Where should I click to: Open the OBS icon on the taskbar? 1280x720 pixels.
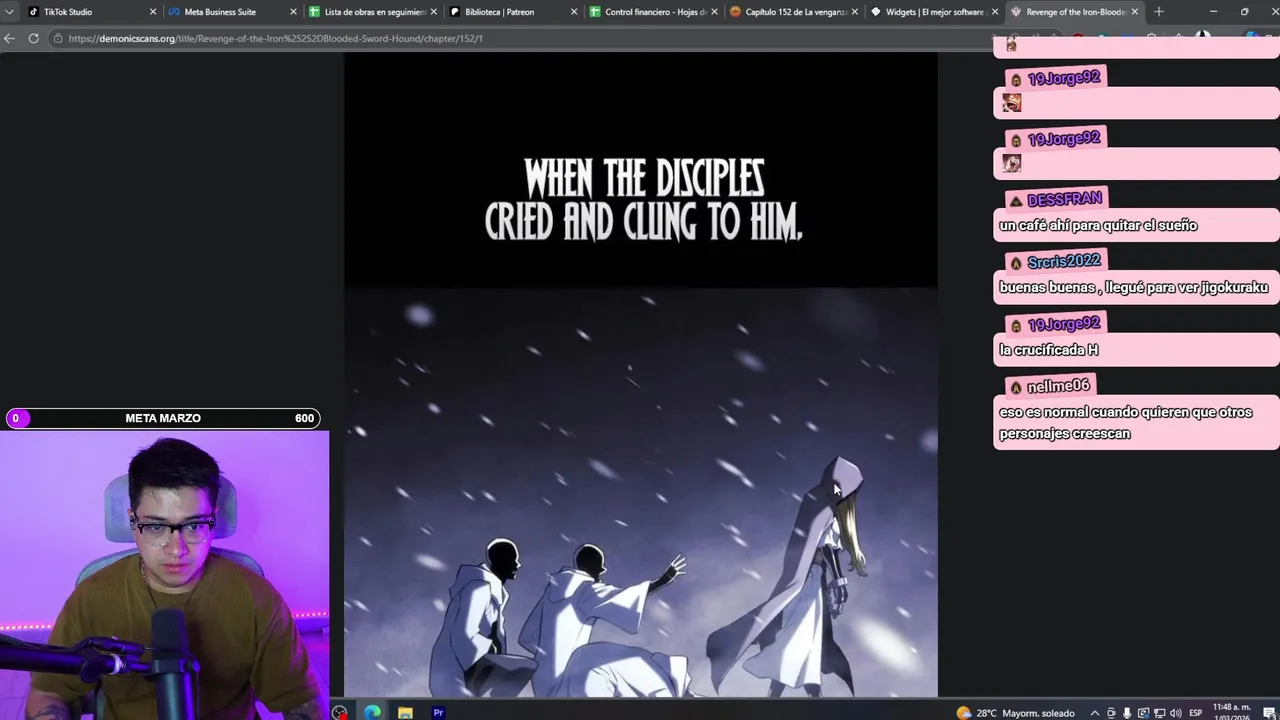click(x=340, y=712)
